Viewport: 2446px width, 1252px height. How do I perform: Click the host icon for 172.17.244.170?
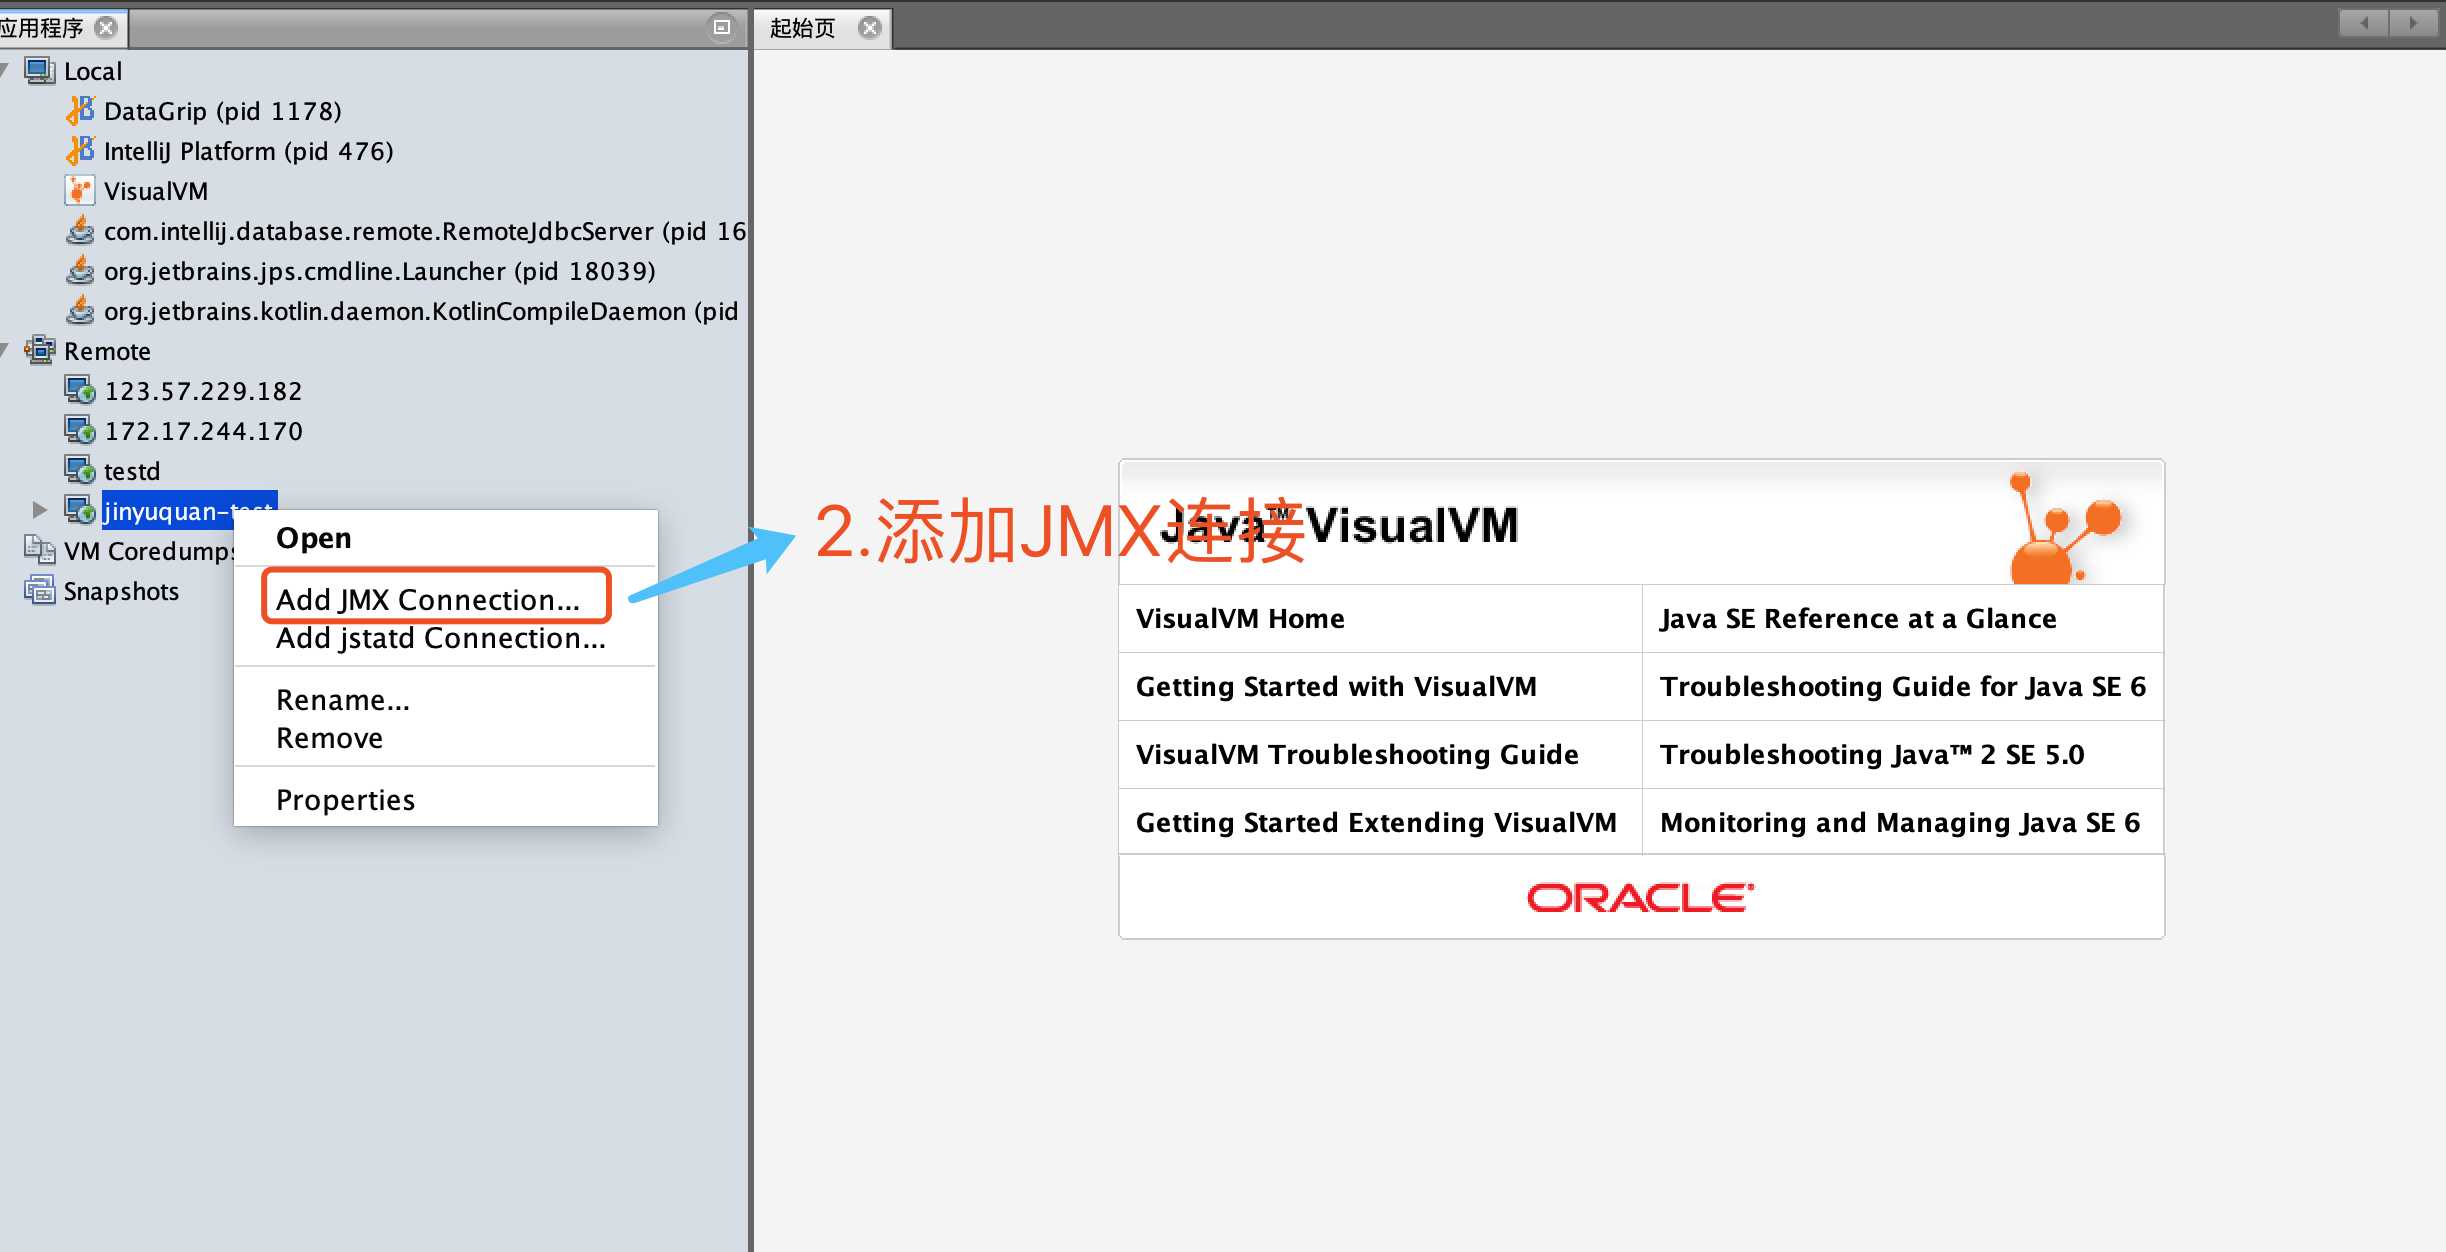[x=80, y=431]
